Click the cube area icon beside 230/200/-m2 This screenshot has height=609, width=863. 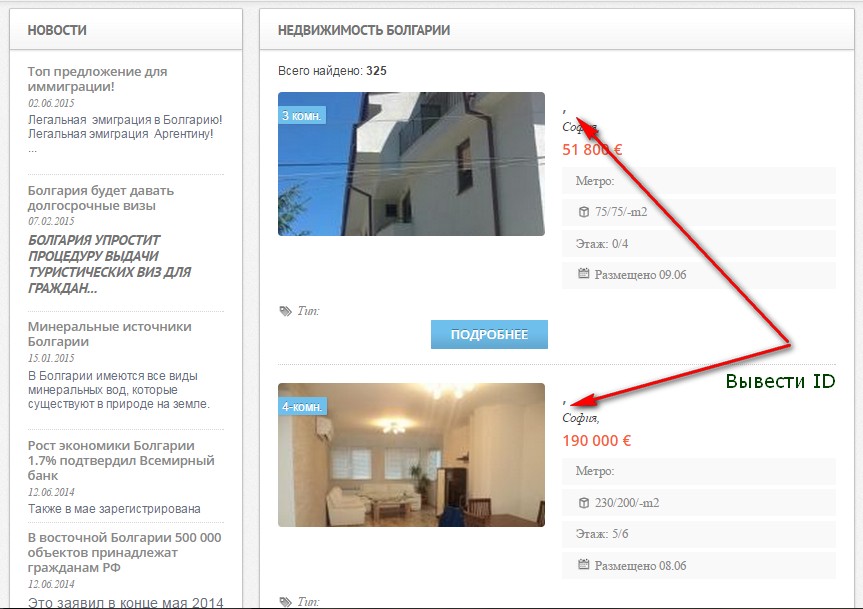[x=584, y=503]
